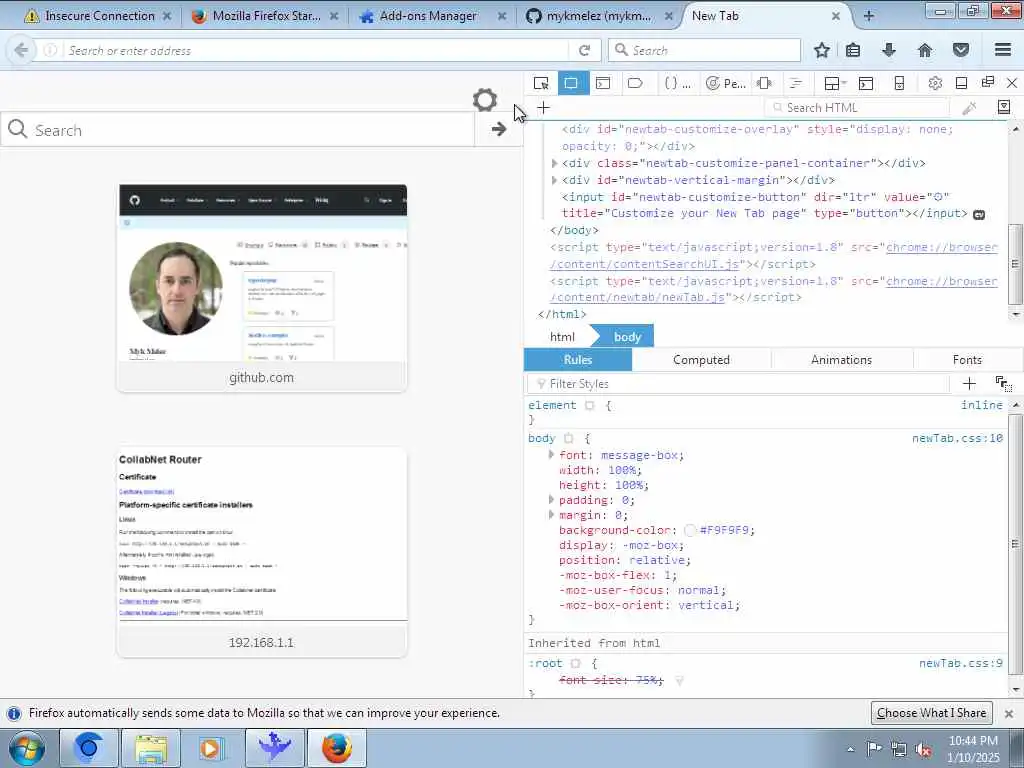Image resolution: width=1024 pixels, height=768 pixels.
Task: Open newTab.css:10 source link
Action: pyautogui.click(x=957, y=438)
